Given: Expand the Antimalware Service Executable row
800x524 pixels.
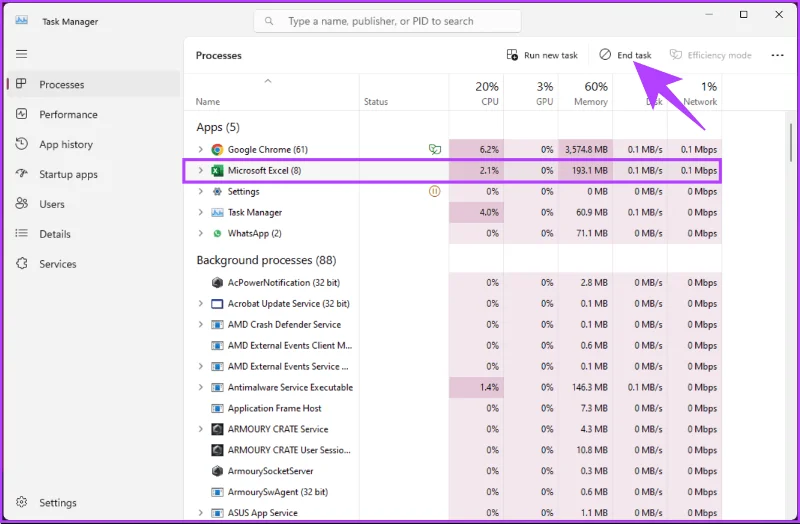Looking at the screenshot, I should pyautogui.click(x=201, y=387).
